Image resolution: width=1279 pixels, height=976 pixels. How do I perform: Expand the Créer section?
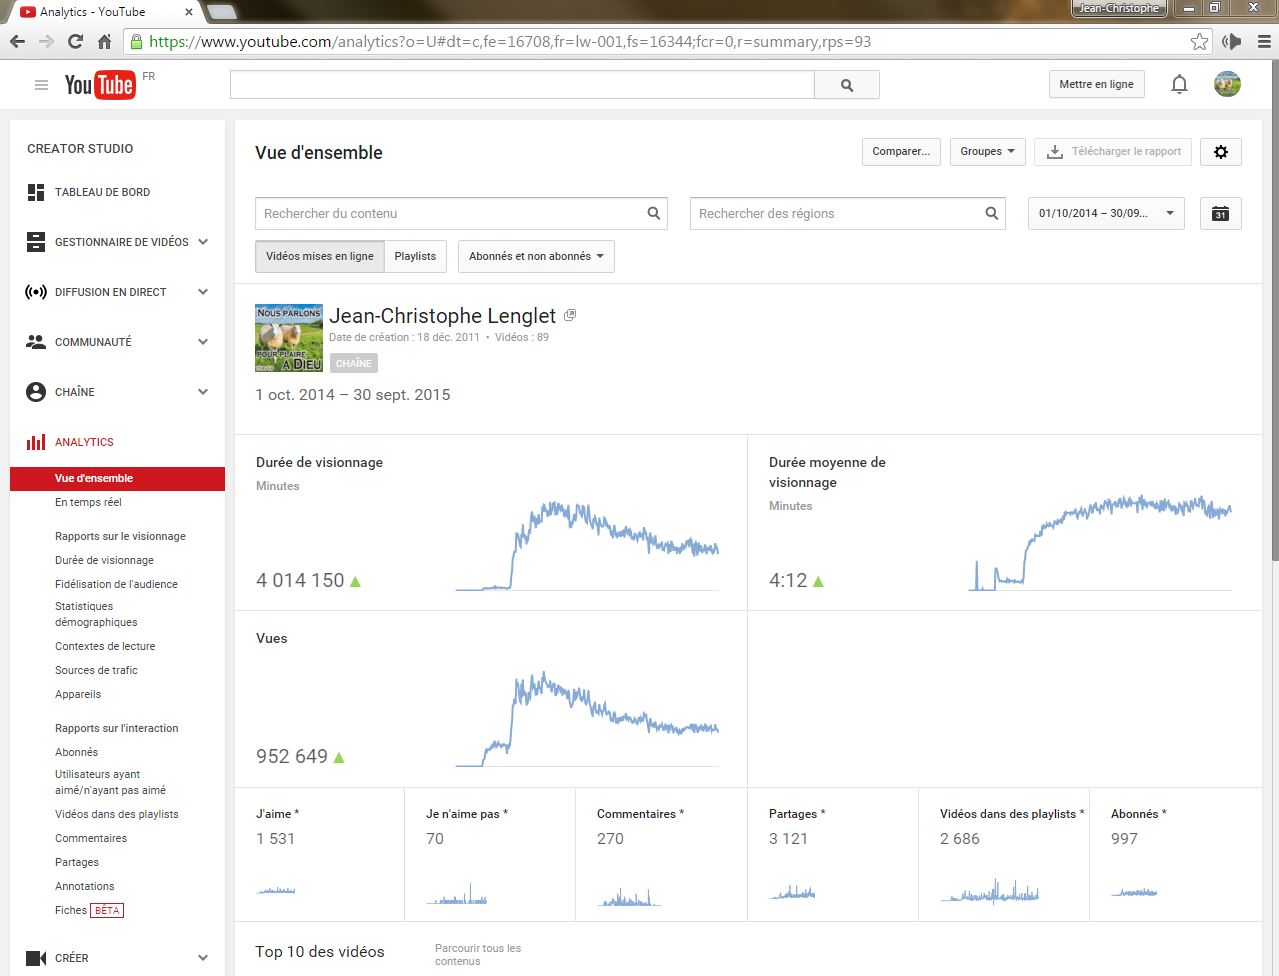click(x=203, y=958)
